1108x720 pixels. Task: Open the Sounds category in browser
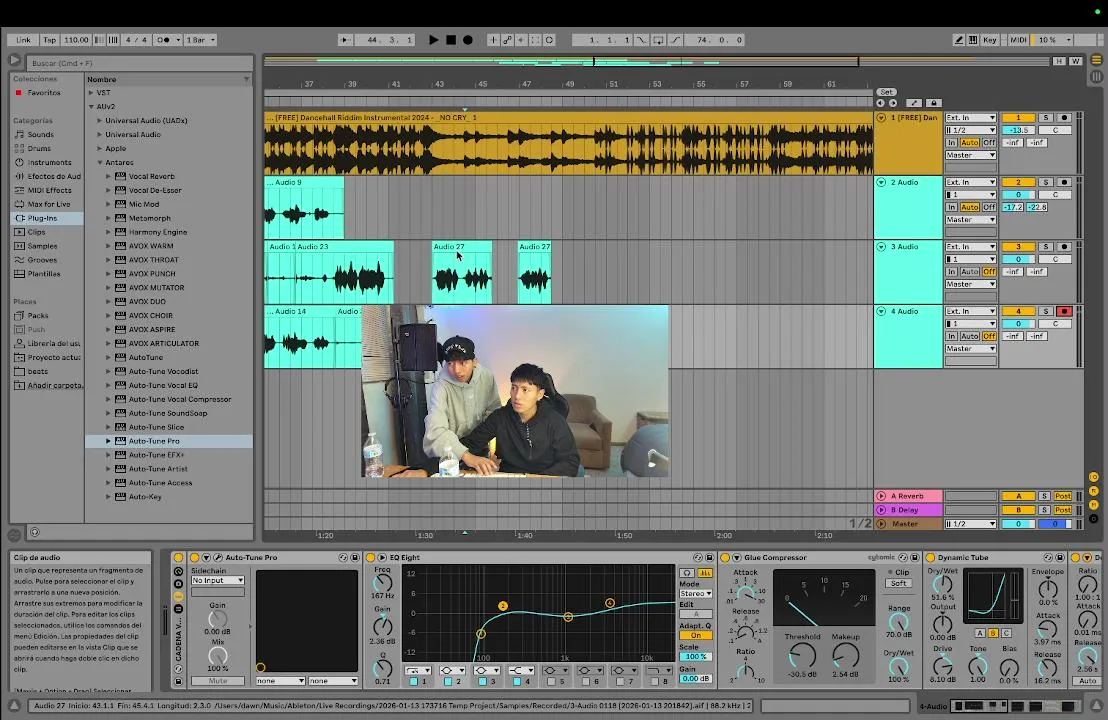(x=40, y=134)
